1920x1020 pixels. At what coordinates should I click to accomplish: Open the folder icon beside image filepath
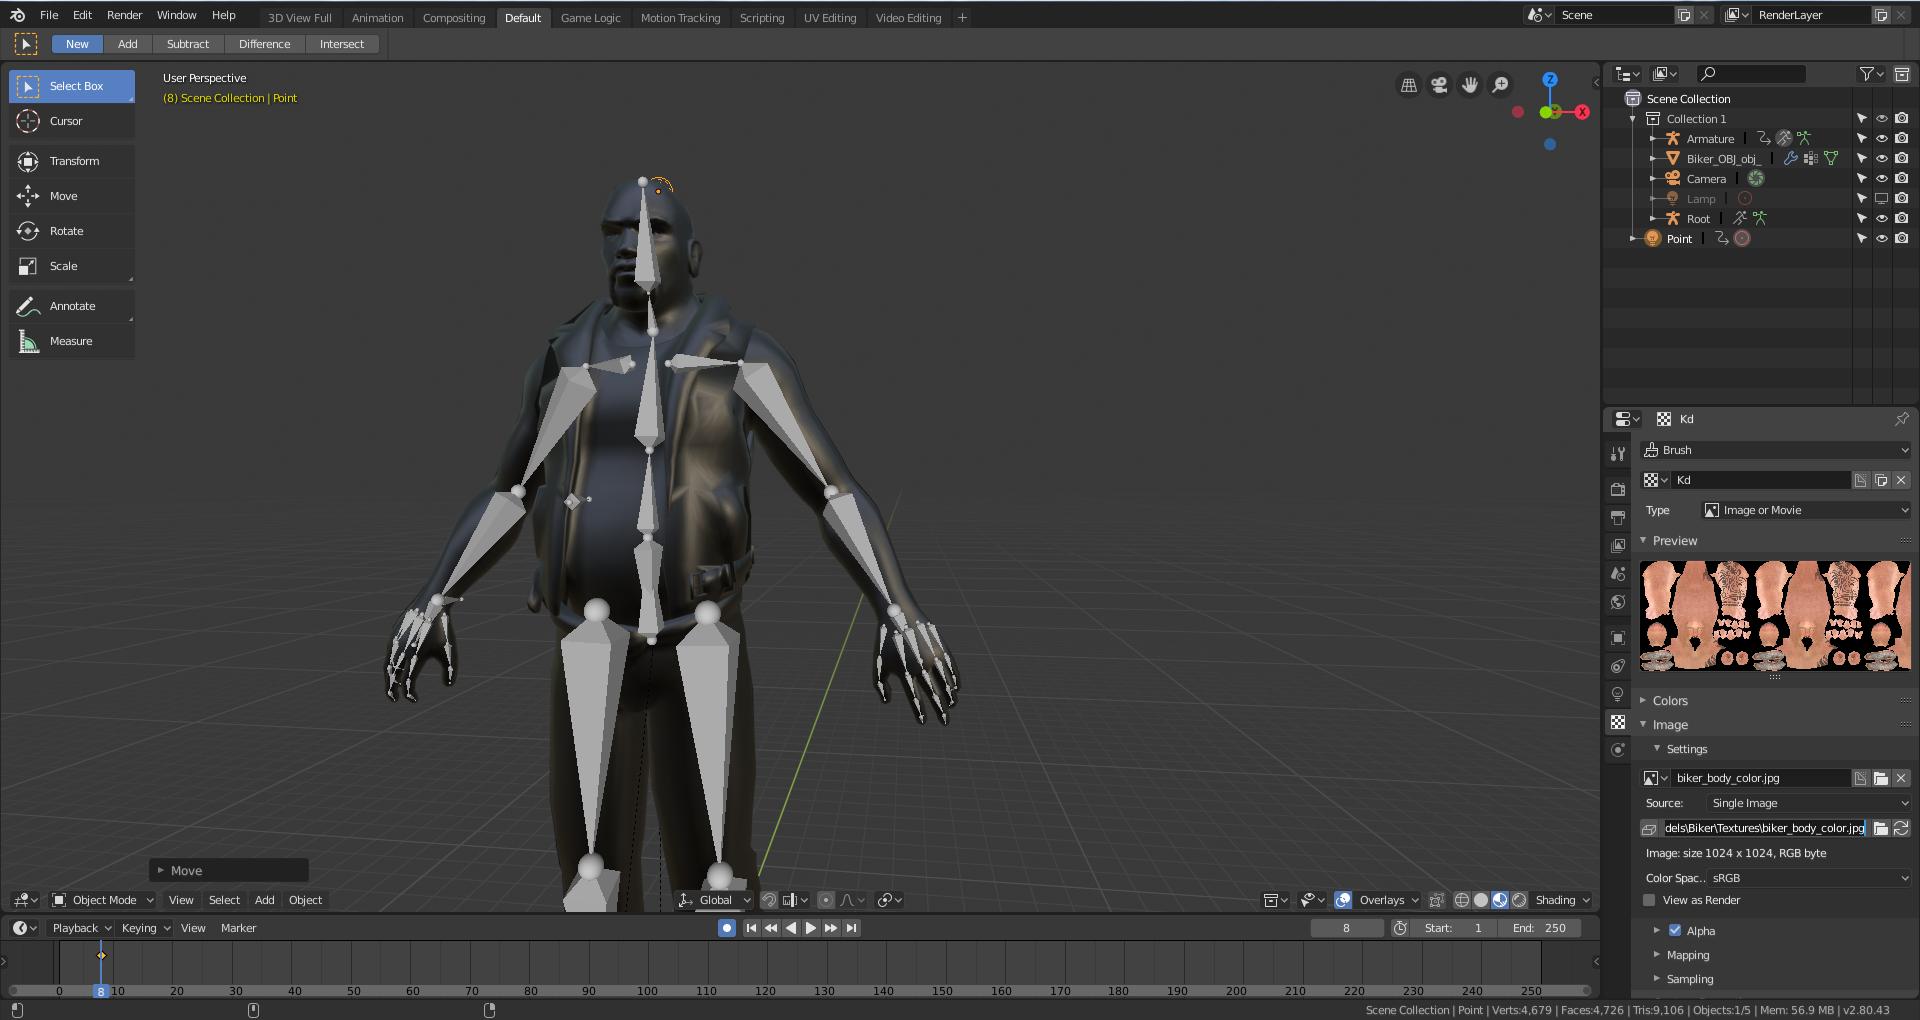[x=1880, y=828]
